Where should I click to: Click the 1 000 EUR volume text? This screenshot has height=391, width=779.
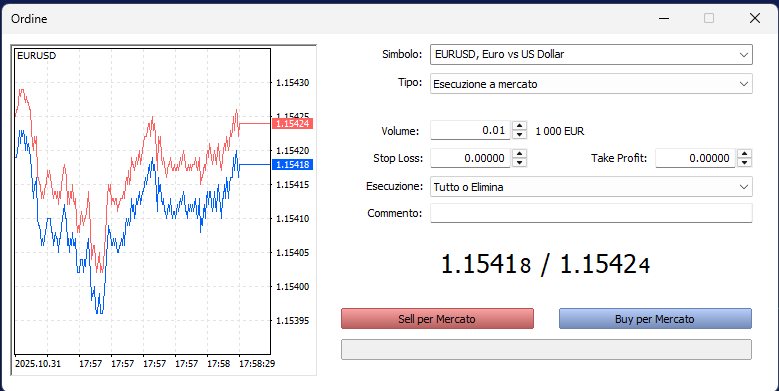click(559, 131)
